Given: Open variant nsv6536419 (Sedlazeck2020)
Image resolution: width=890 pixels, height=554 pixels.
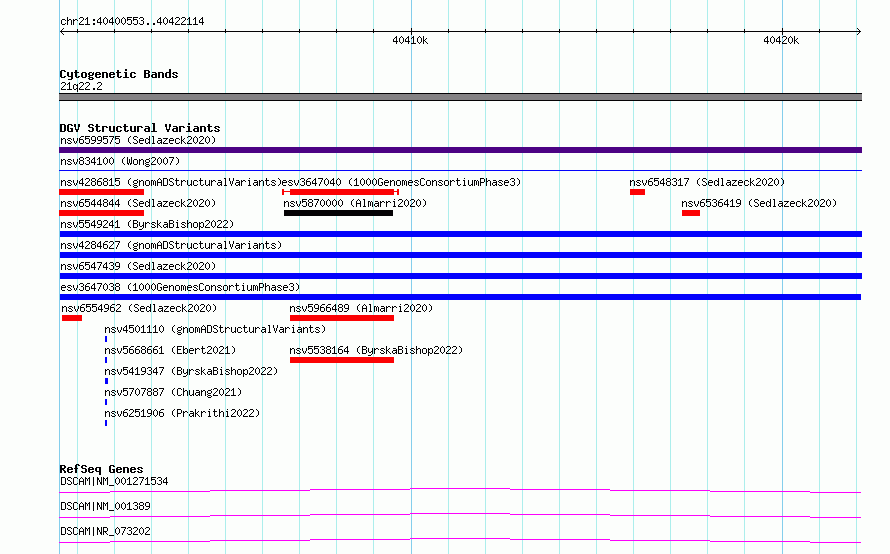Looking at the screenshot, I should [759, 203].
